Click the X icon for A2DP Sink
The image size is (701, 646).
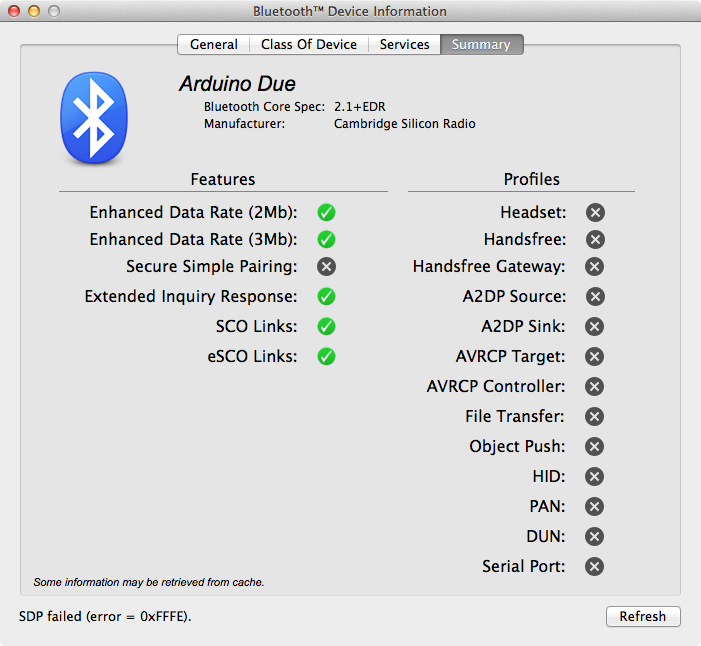point(595,326)
